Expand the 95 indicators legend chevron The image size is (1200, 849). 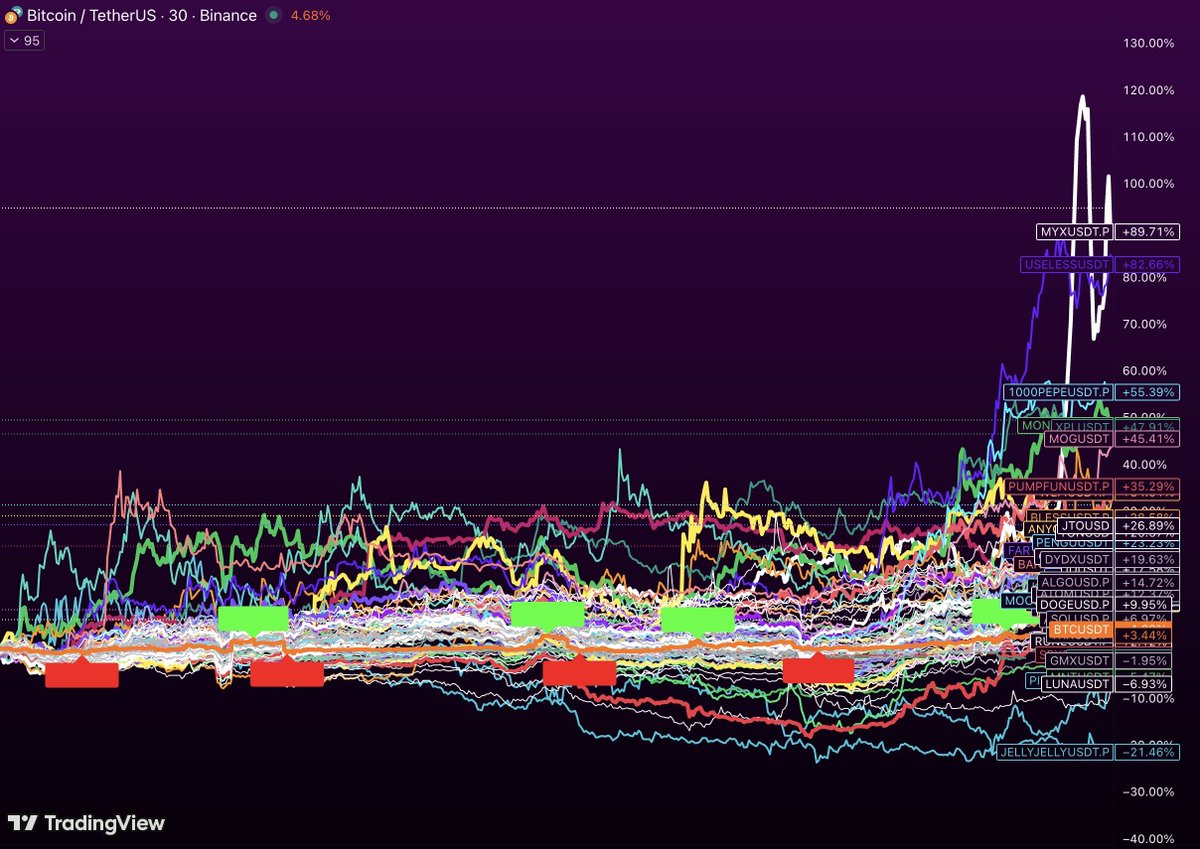click(x=15, y=41)
